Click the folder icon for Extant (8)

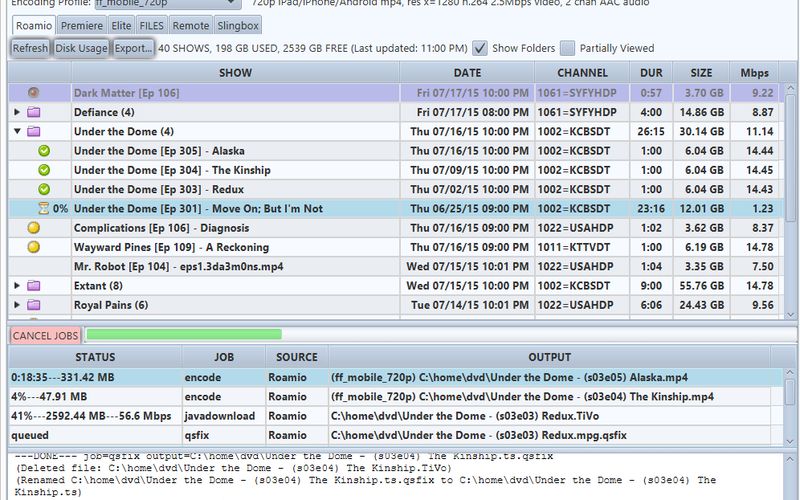coord(34,286)
